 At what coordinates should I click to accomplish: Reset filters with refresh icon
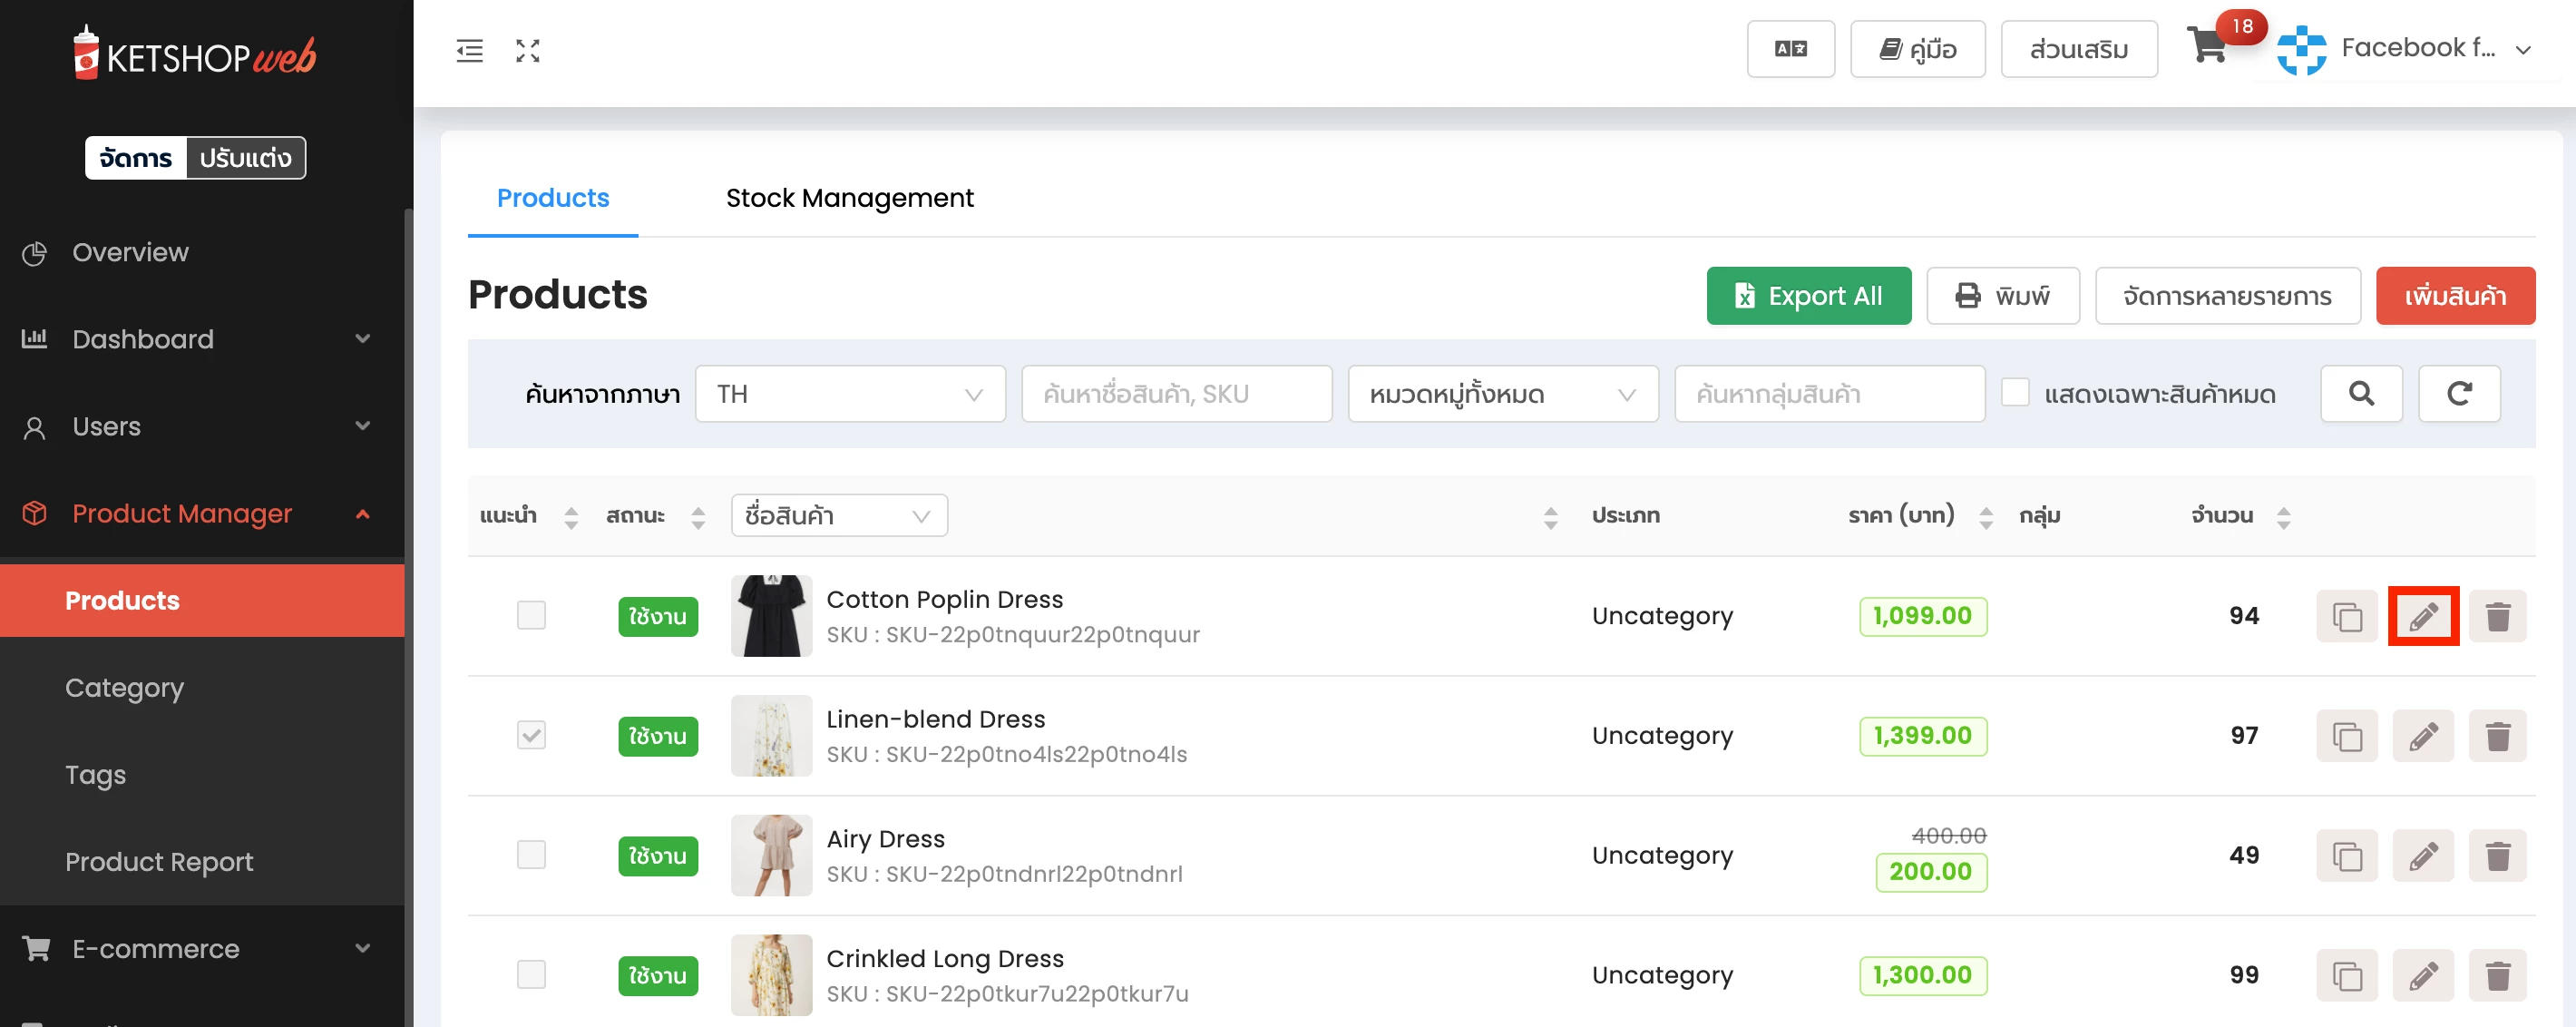2459,393
